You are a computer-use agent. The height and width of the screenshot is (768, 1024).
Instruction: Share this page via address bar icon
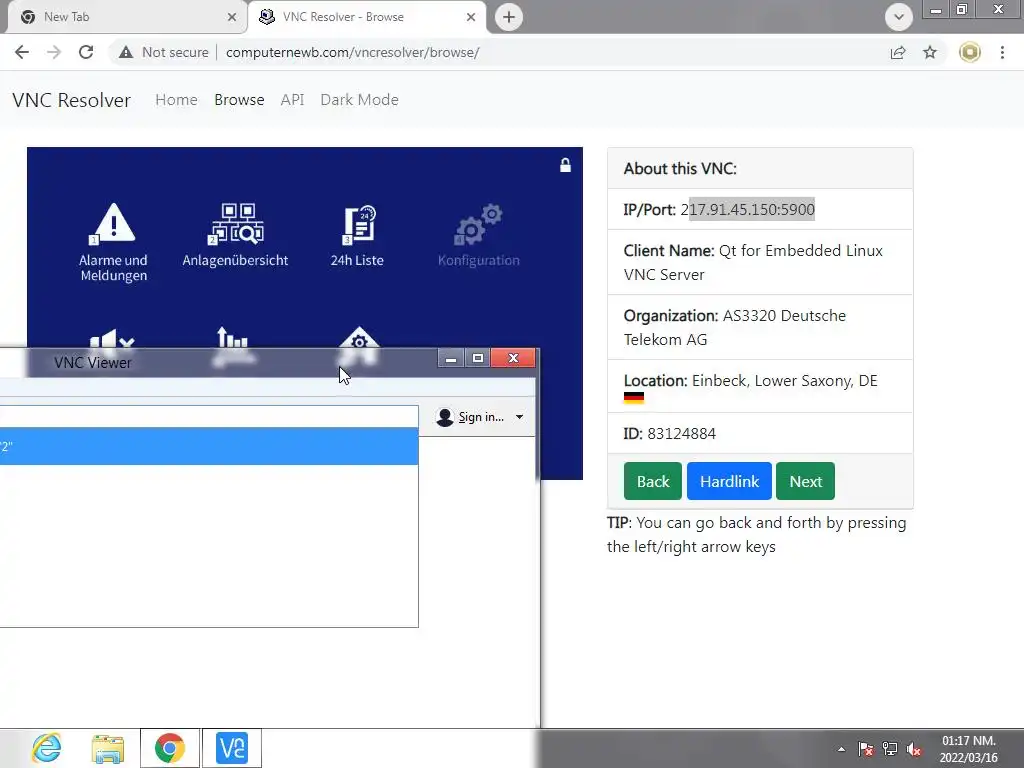click(898, 52)
